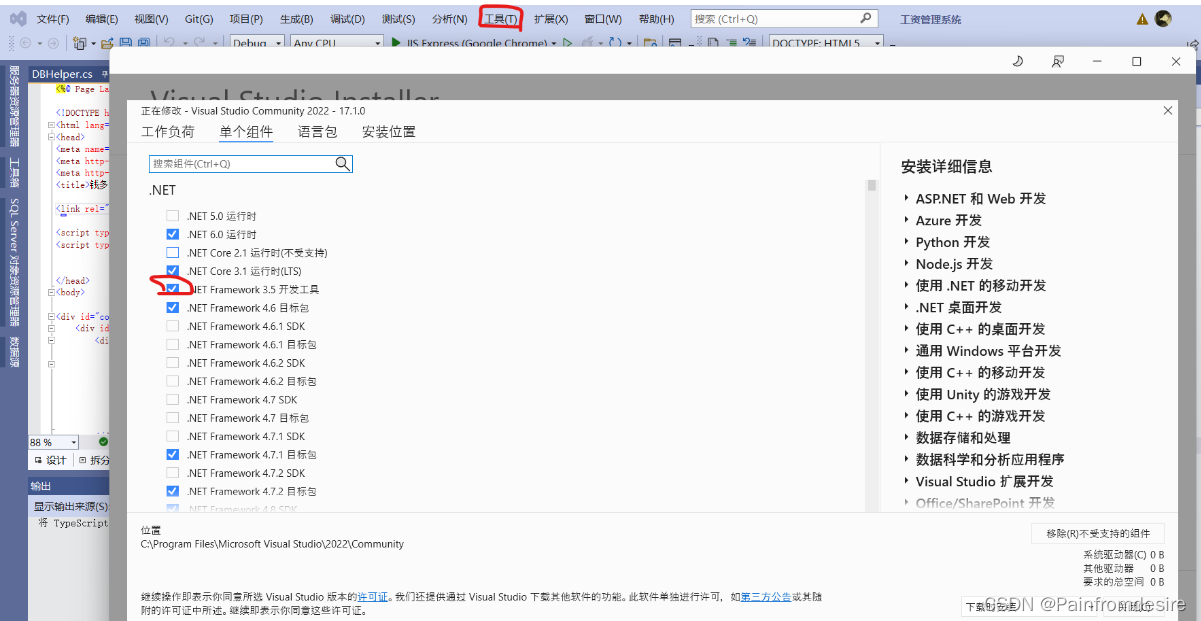Click the Visual Studio logo icon
This screenshot has width=1201, height=621.
click(x=17, y=18)
